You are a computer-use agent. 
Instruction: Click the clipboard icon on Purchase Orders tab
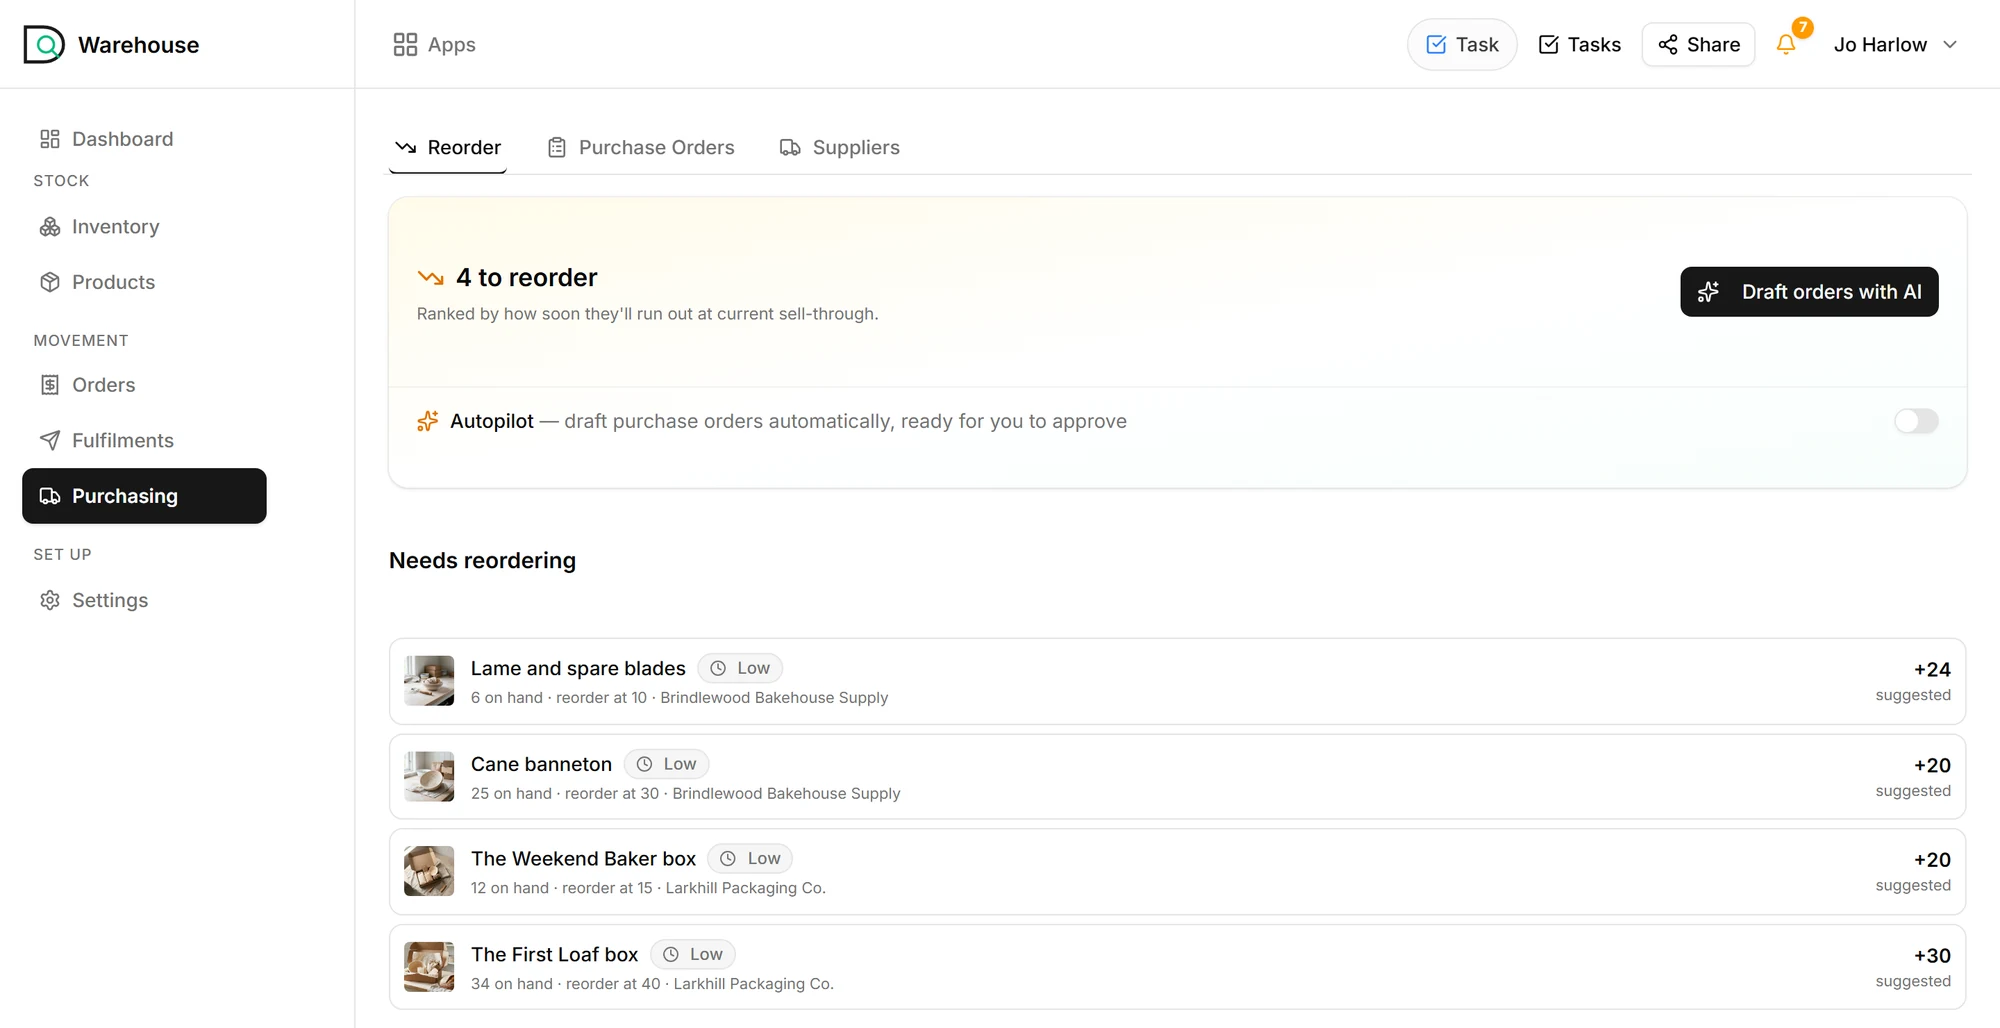(557, 148)
